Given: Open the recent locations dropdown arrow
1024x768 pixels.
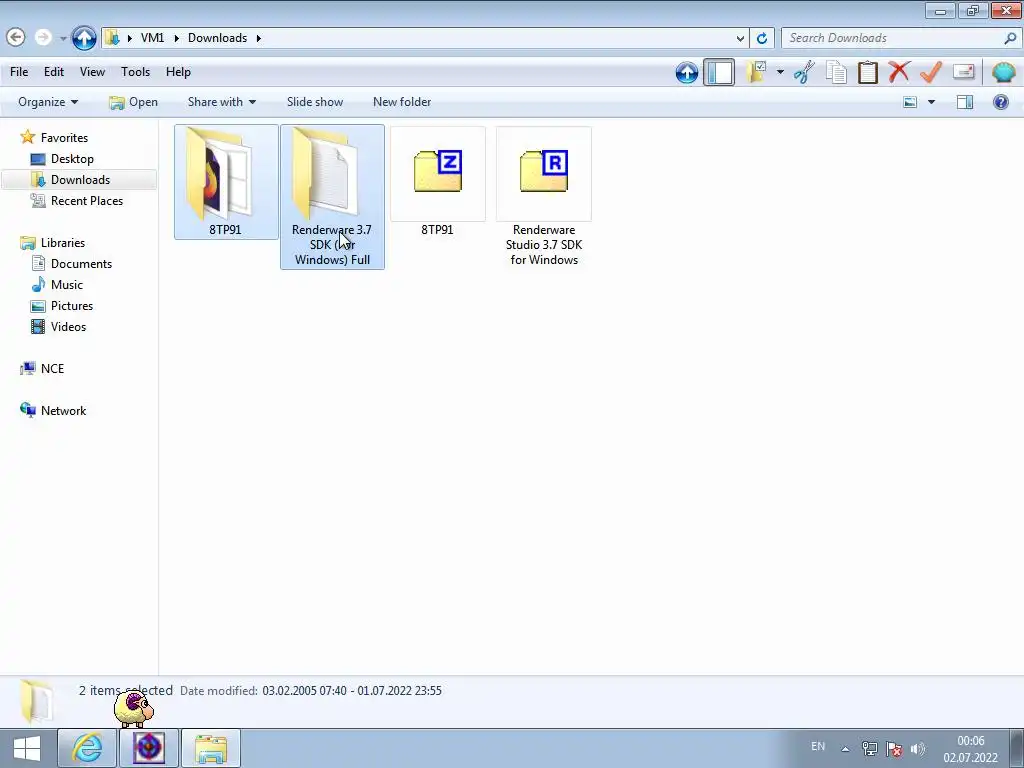Looking at the screenshot, I should pyautogui.click(x=63, y=38).
